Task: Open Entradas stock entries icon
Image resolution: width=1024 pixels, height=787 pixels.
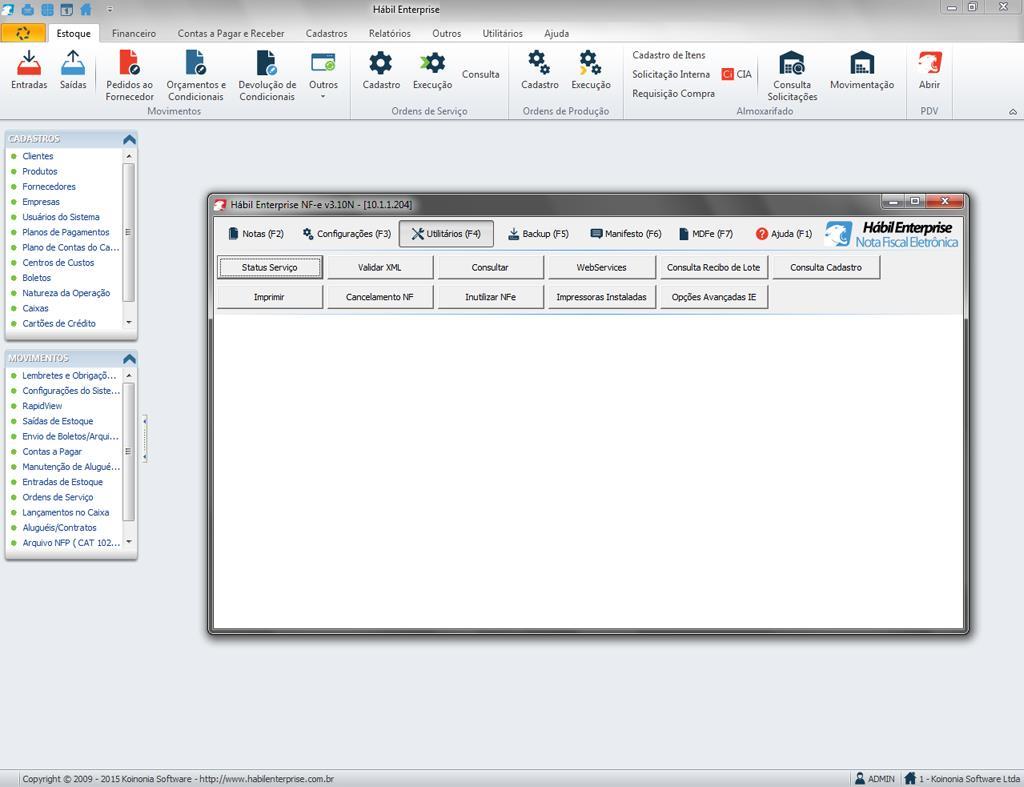Action: [29, 71]
